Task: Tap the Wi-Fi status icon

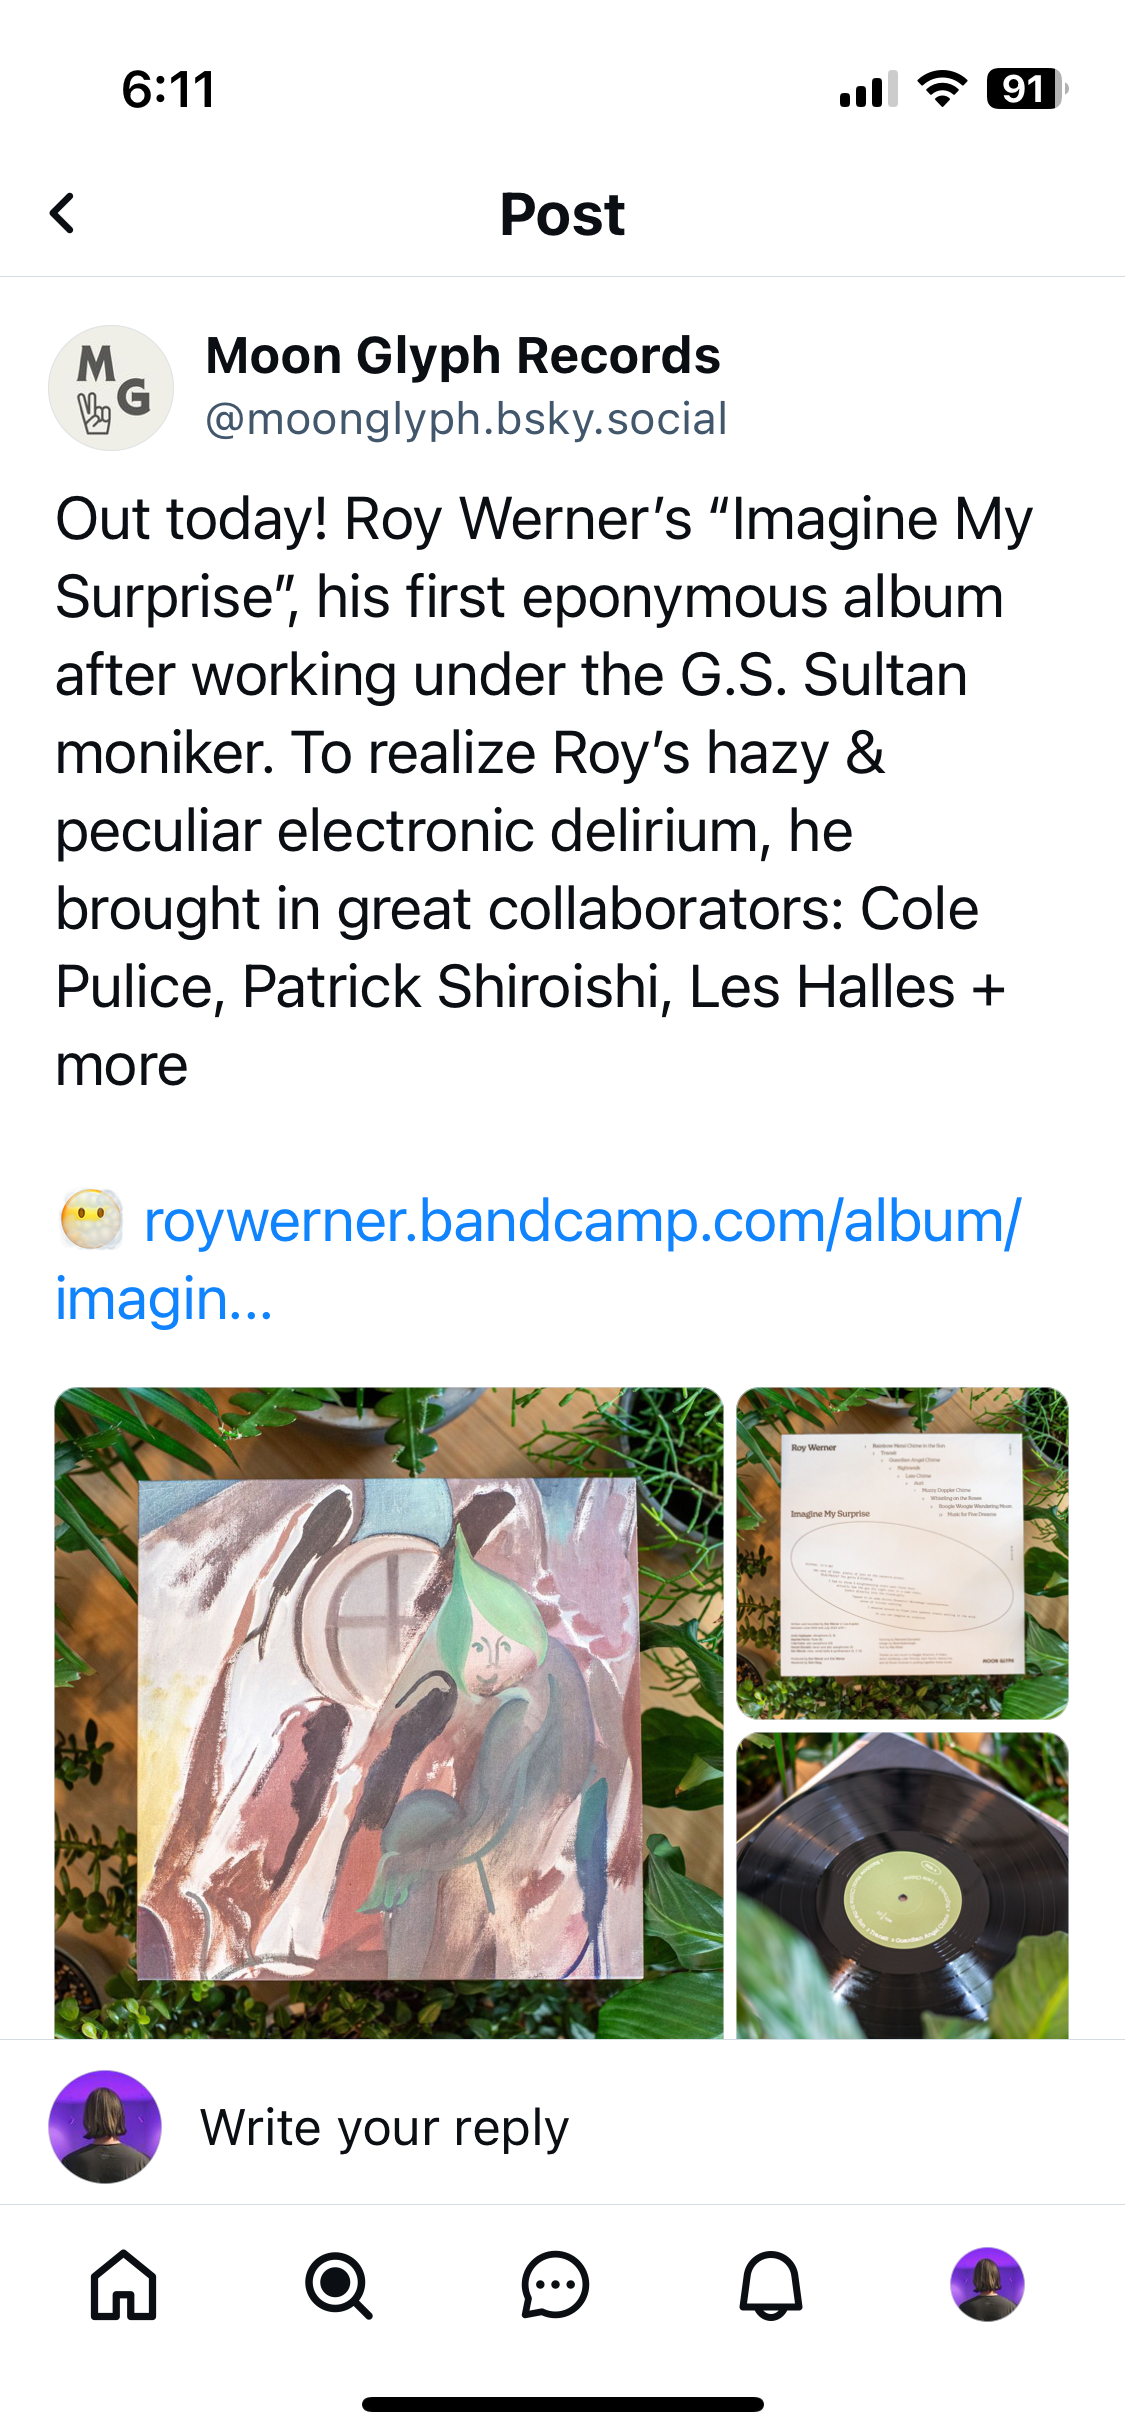Action: (942, 89)
